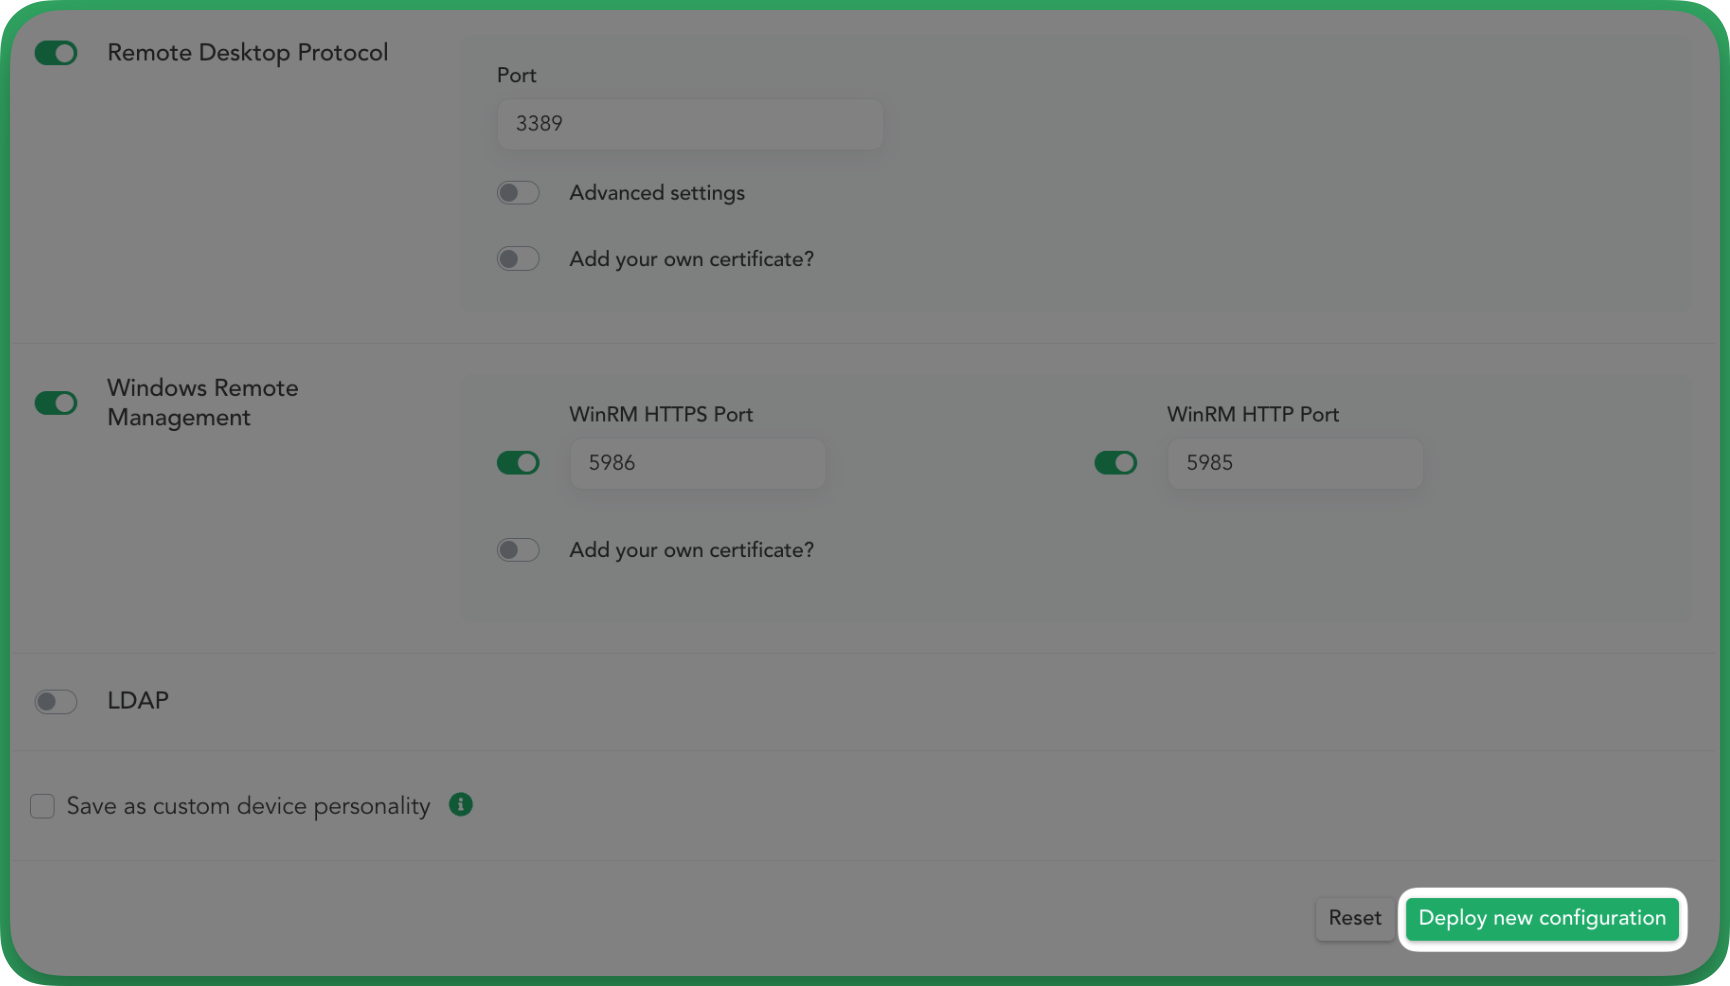Screen dimensions: 1730x986
Task: Check Save as custom device personality
Action: (x=42, y=806)
